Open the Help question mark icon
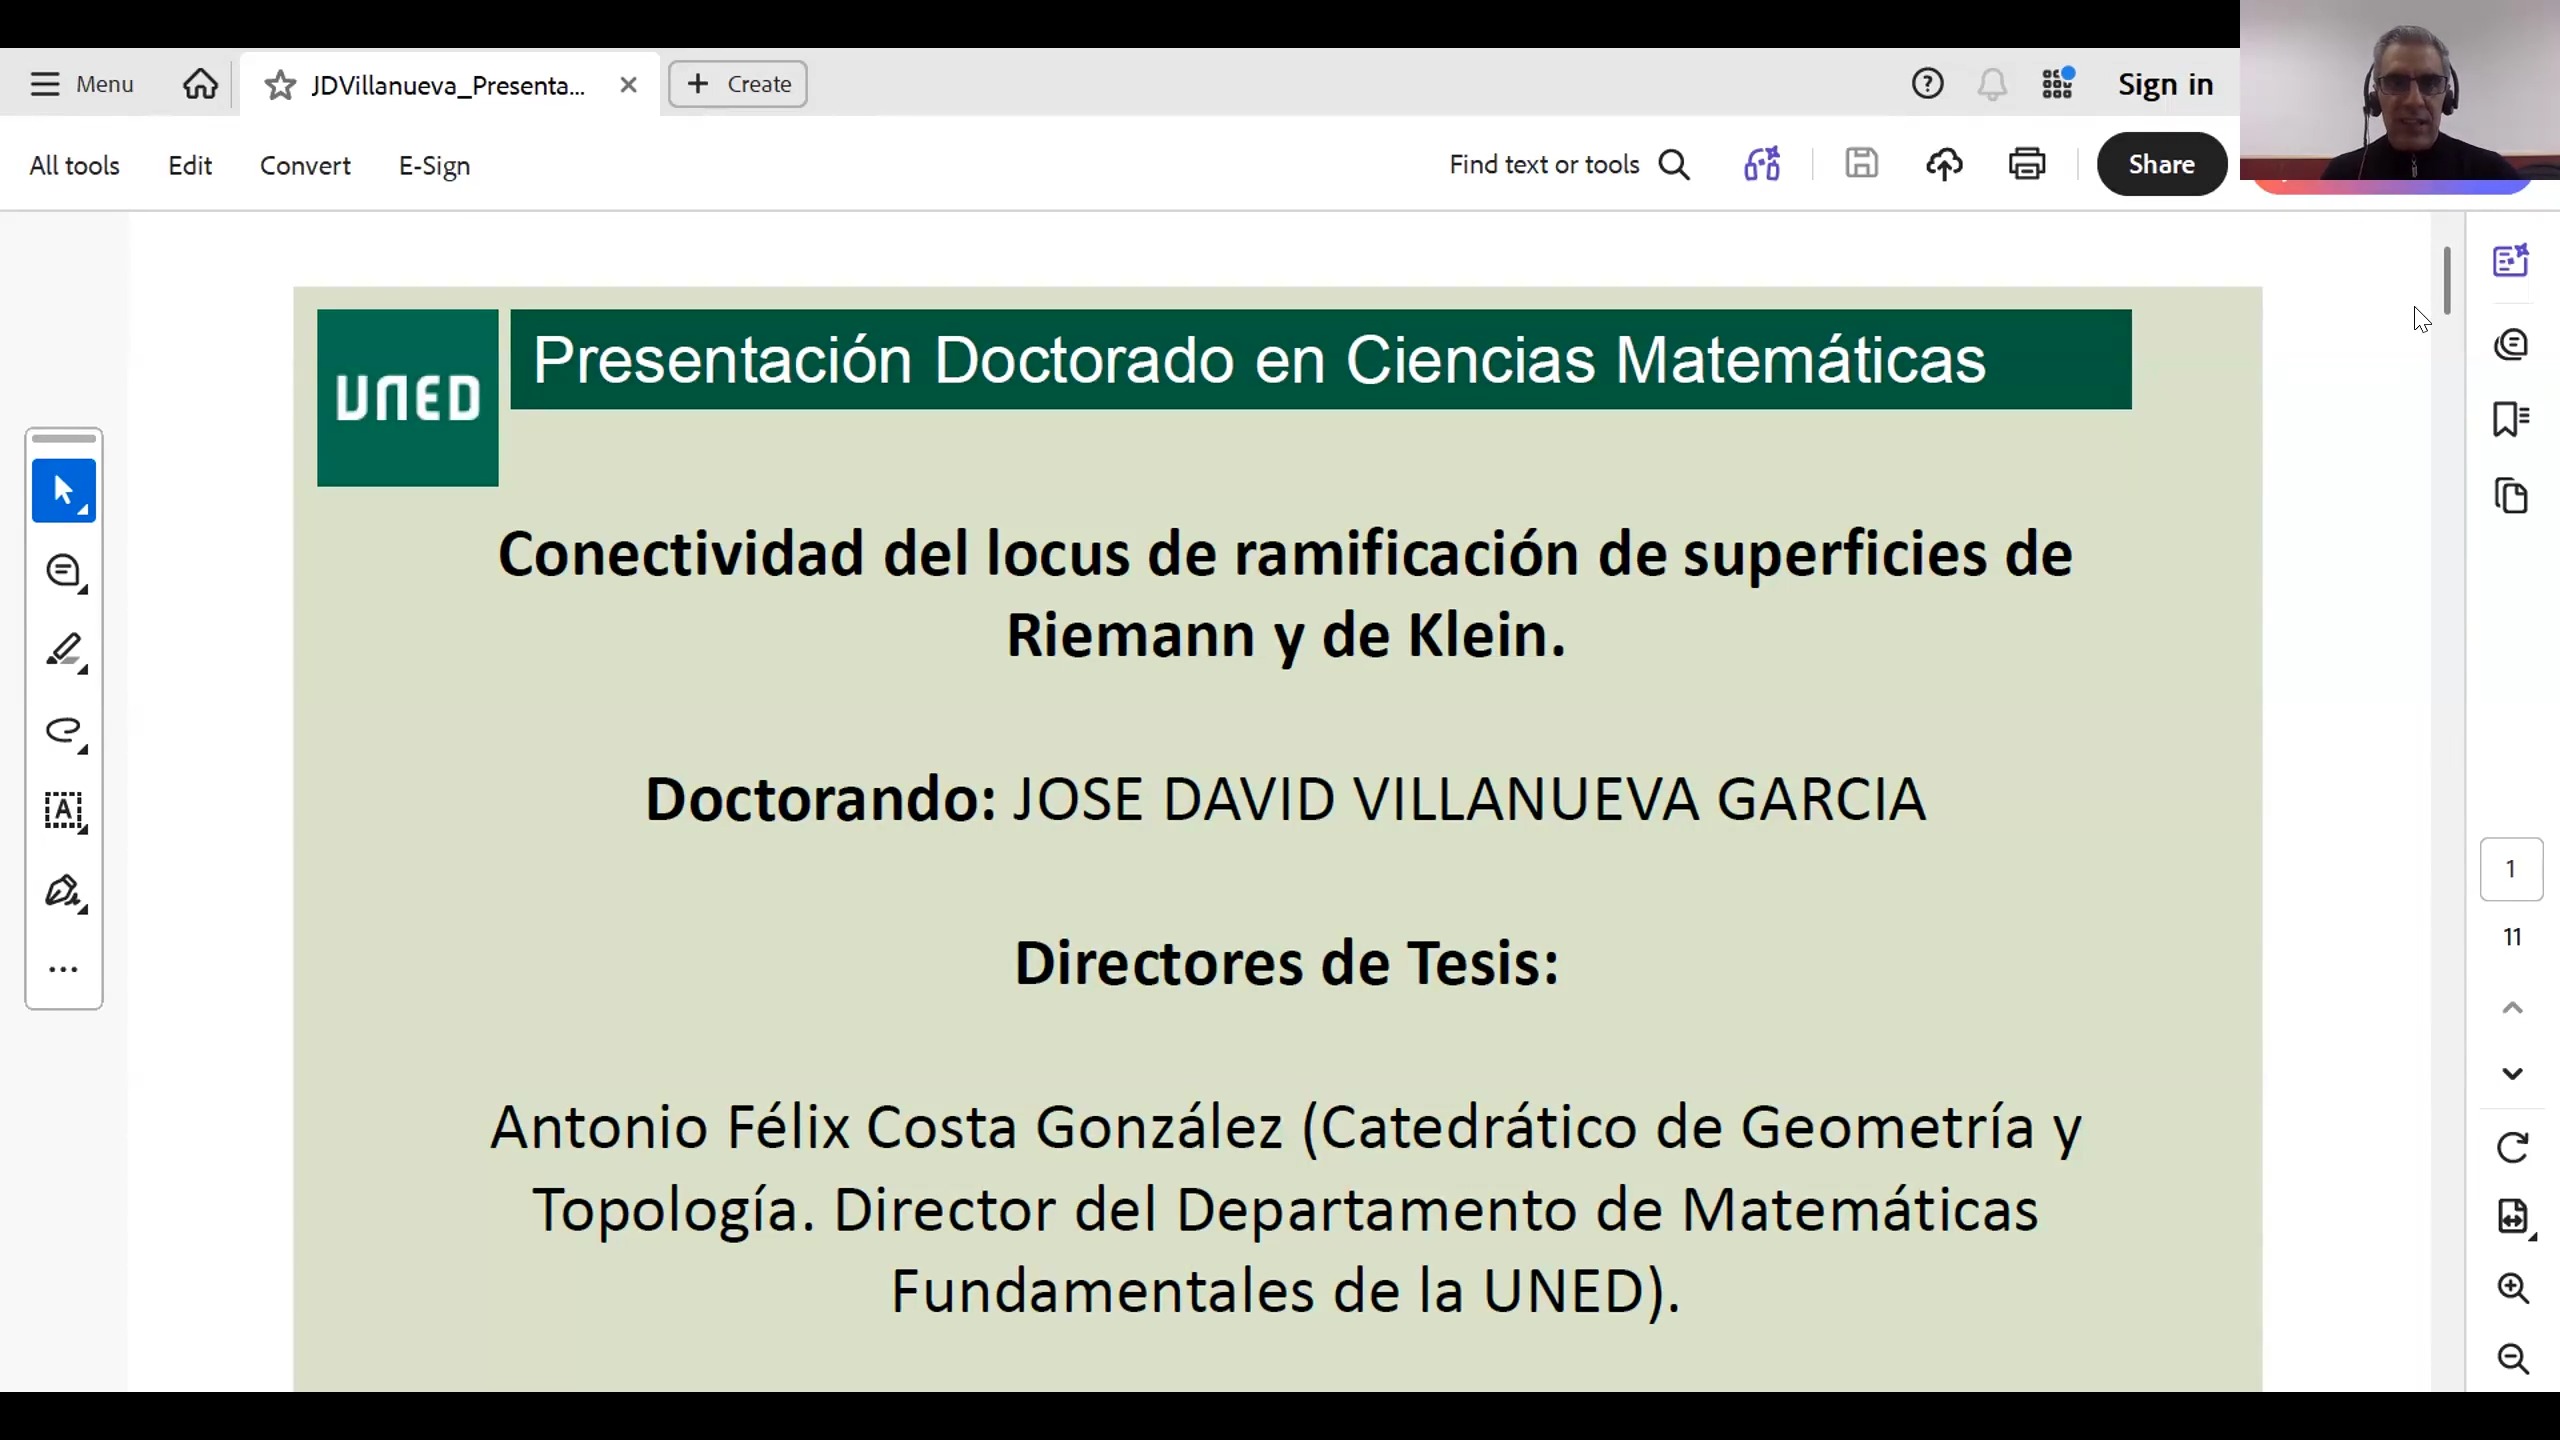 point(1927,84)
